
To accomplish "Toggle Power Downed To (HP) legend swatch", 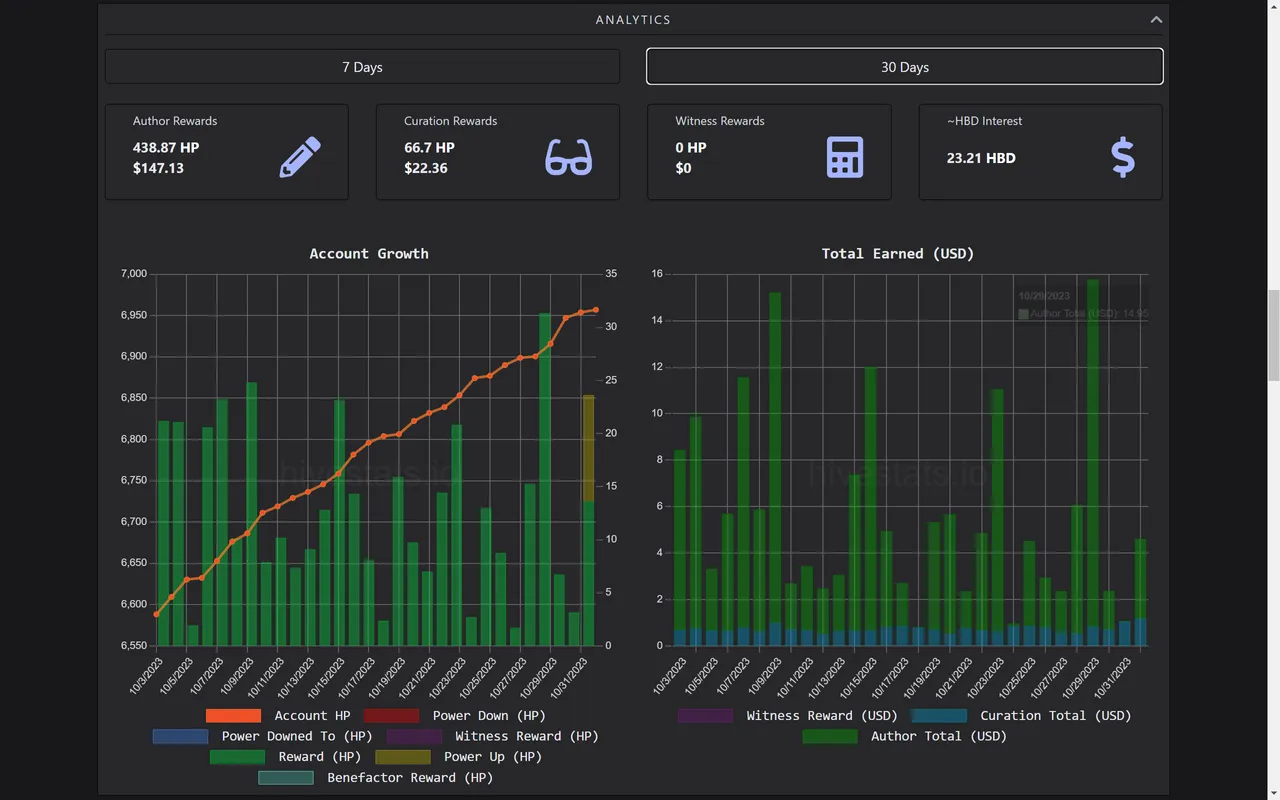I will point(180,736).
